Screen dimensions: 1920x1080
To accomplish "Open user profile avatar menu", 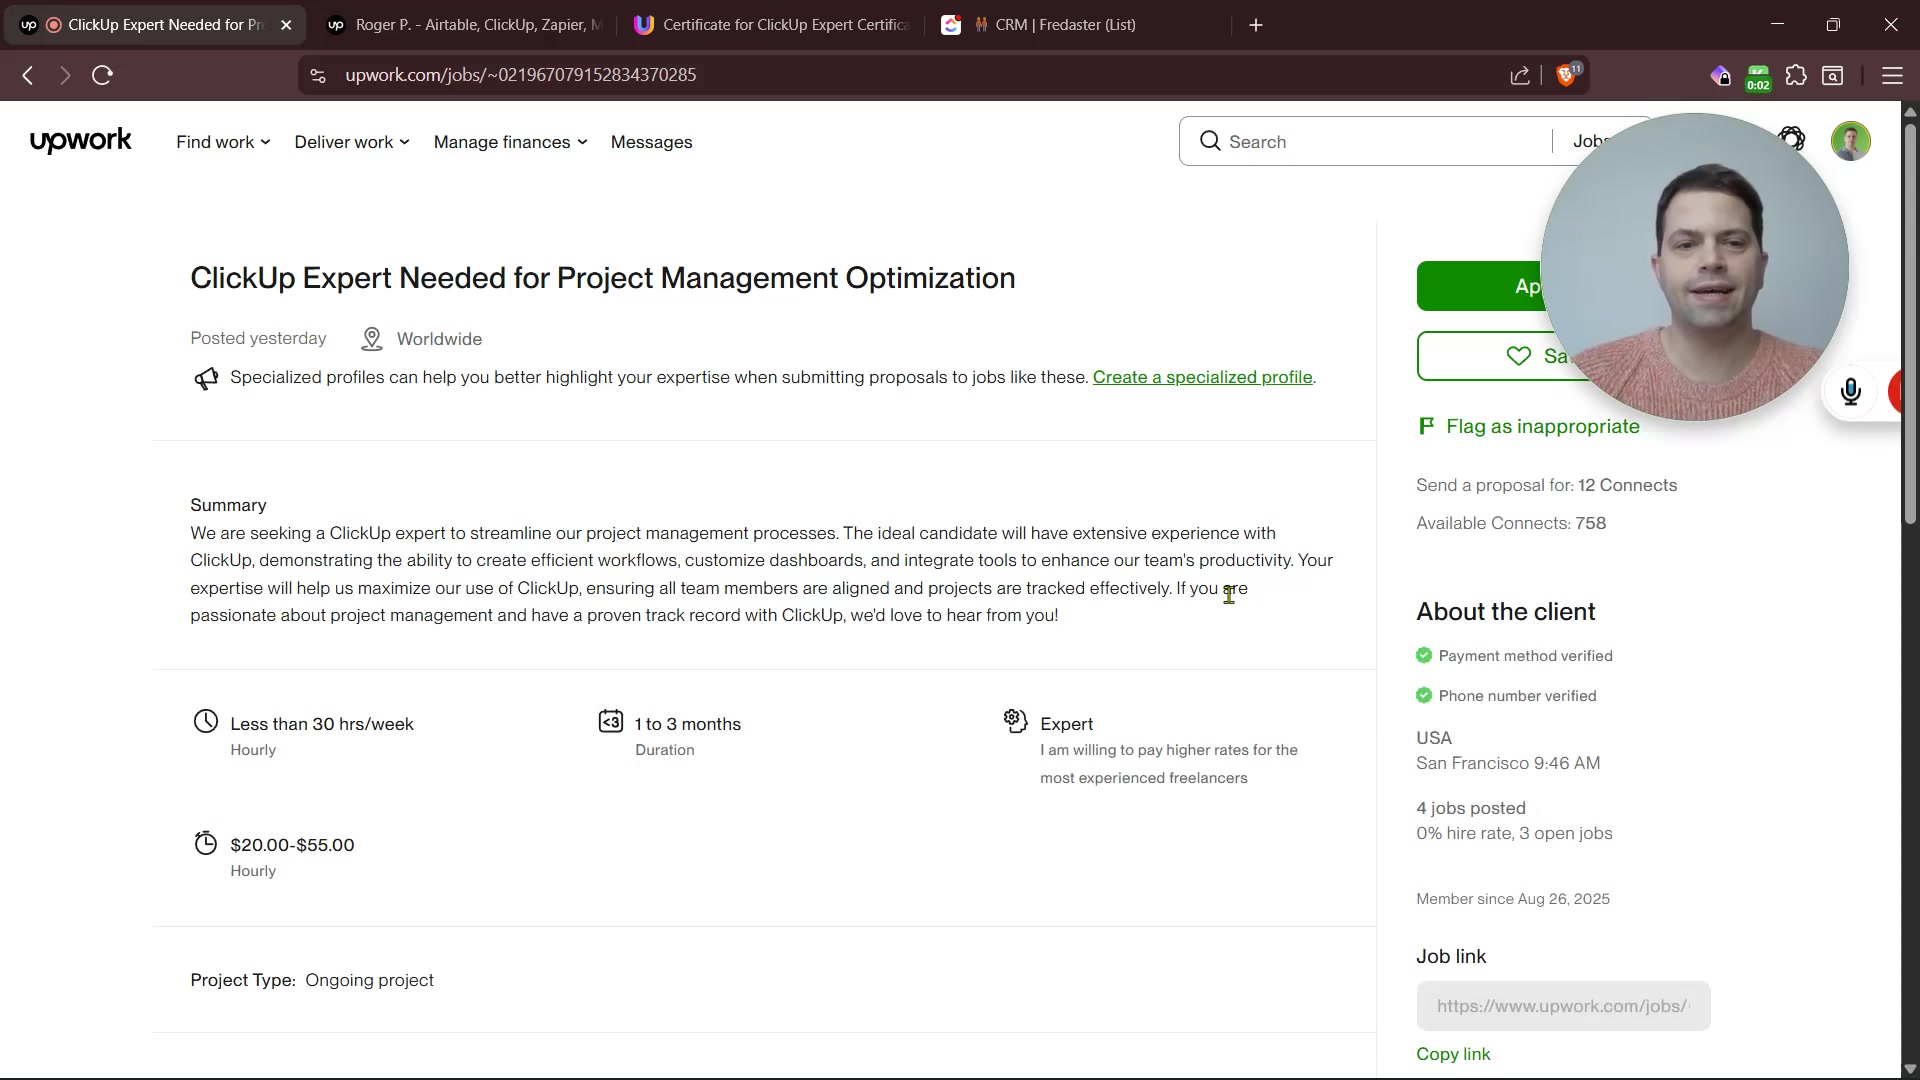I will (x=1851, y=141).
